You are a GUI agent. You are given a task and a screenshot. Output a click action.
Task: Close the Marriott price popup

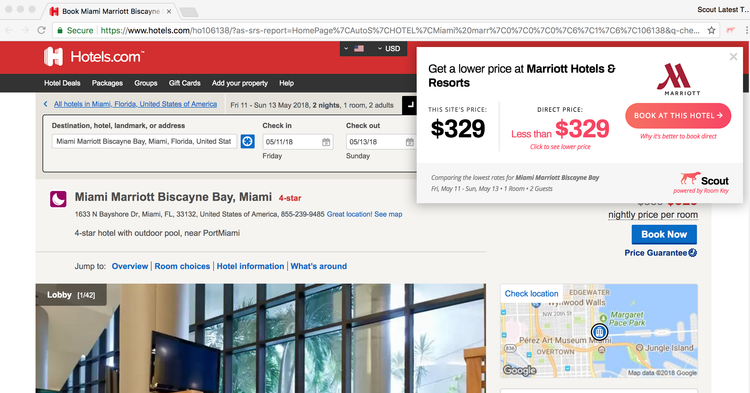coord(733,57)
